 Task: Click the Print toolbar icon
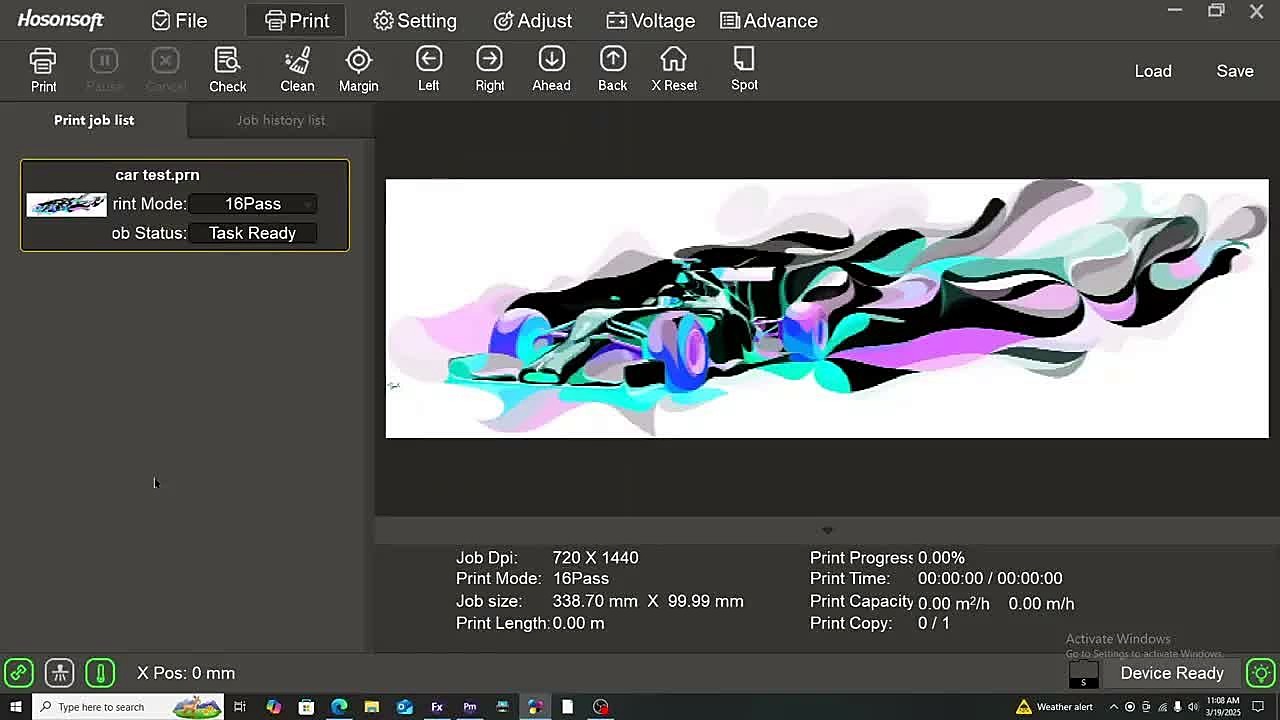tap(43, 70)
